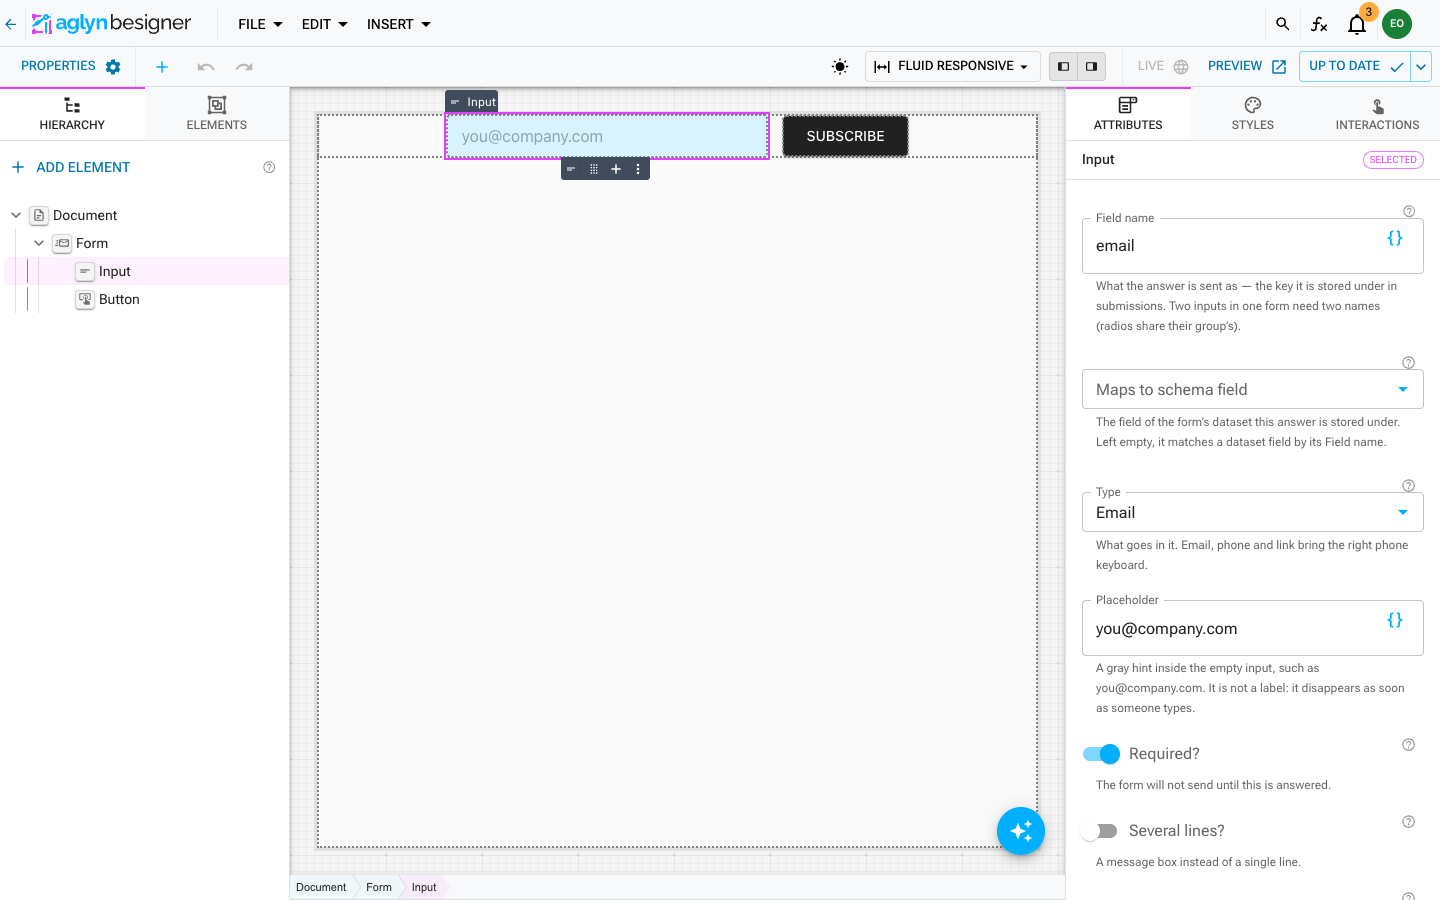The width and height of the screenshot is (1440, 900).
Task: Click the undo arrow
Action: click(206, 67)
